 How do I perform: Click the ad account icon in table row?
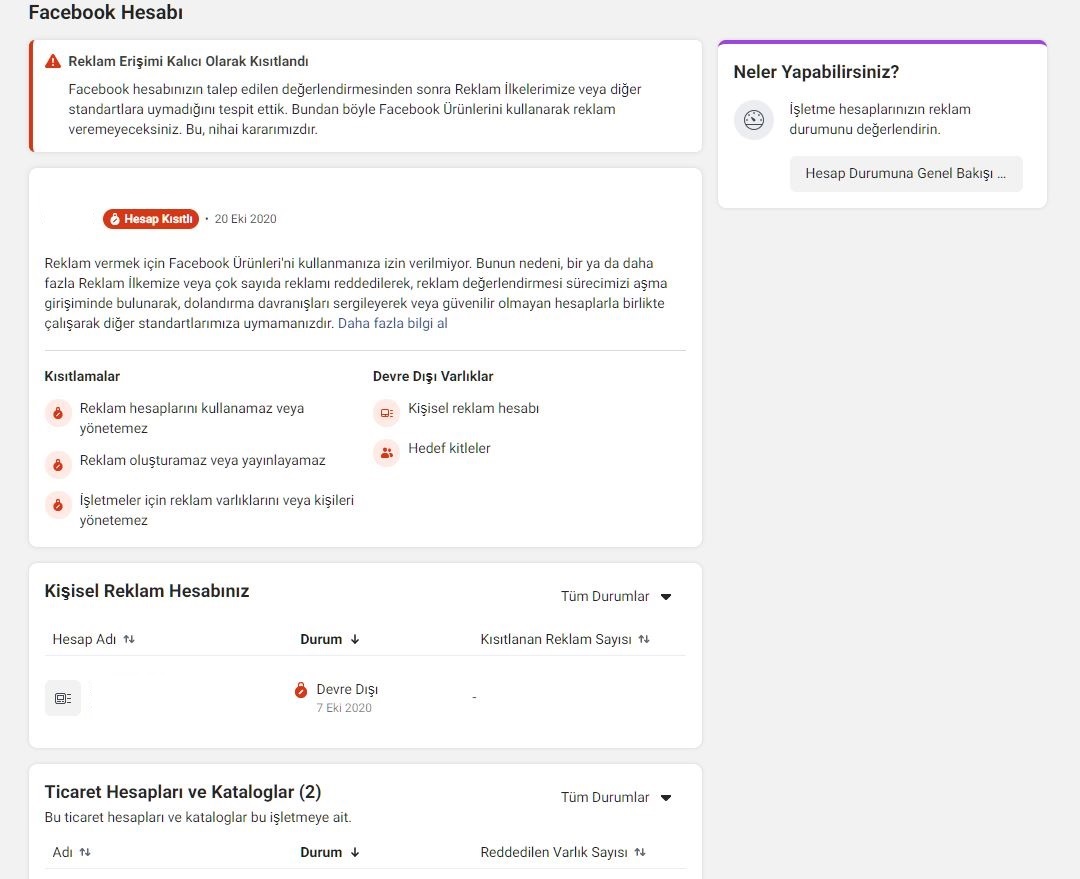[x=63, y=698]
